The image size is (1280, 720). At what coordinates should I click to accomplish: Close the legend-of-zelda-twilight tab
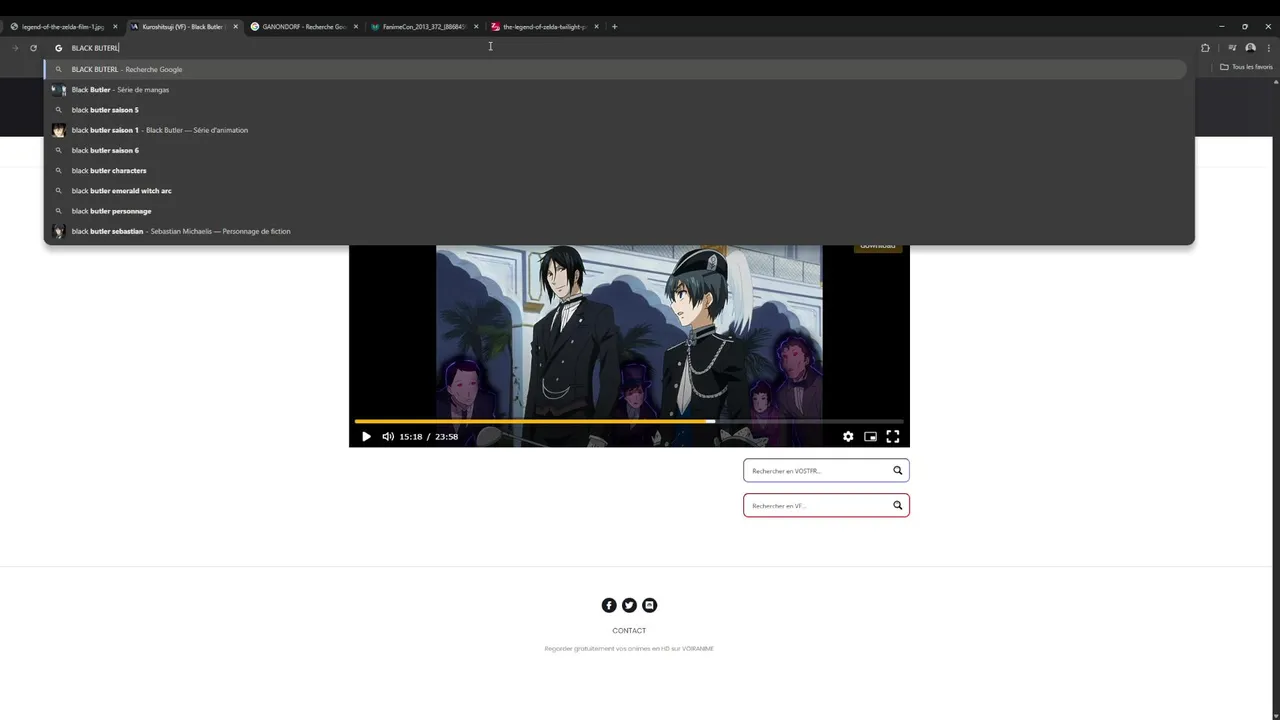click(597, 27)
